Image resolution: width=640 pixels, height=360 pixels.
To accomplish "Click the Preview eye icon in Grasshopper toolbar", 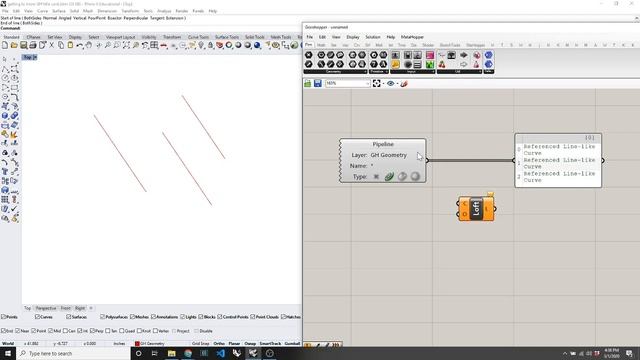I will 391,83.
